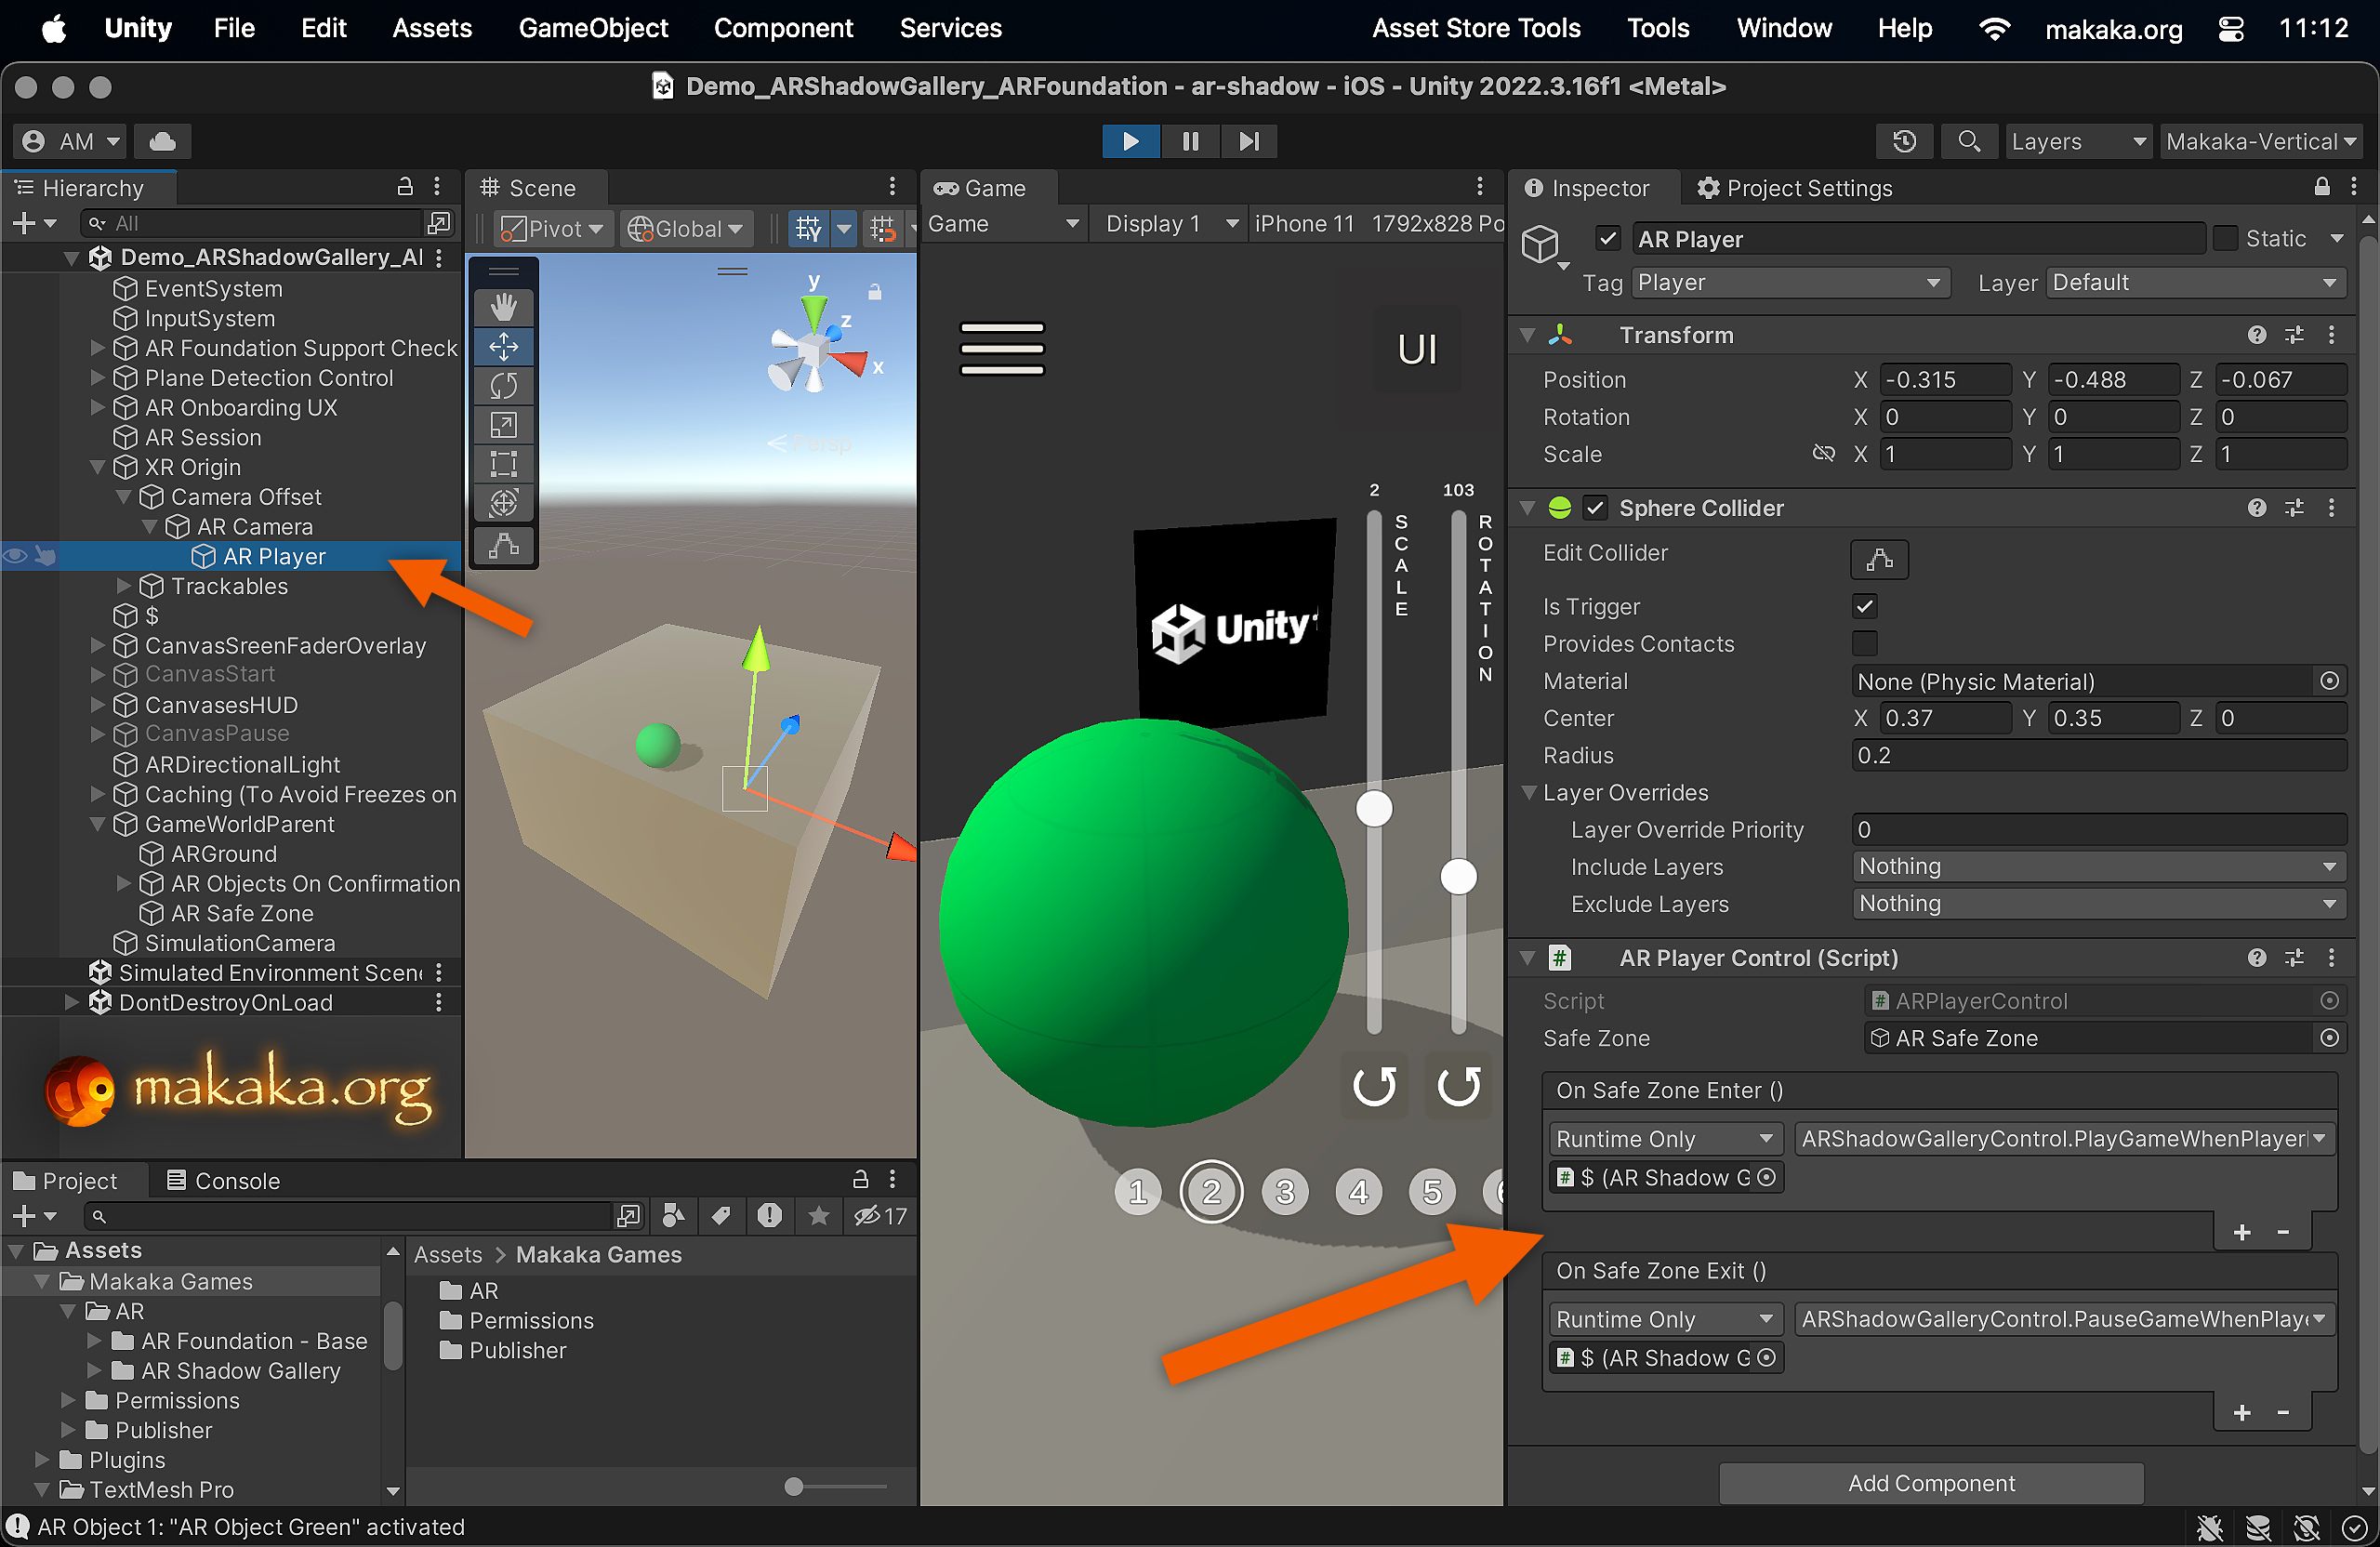
Task: Expand the Trackables item in Hierarchy
Action: (123, 586)
